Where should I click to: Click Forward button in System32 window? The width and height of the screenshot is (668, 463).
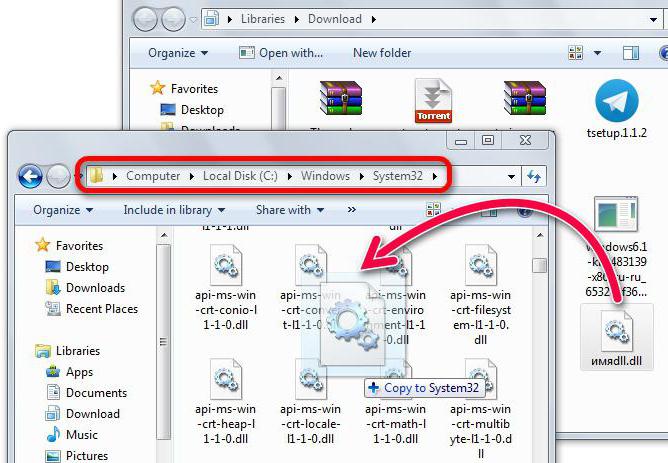click(58, 176)
